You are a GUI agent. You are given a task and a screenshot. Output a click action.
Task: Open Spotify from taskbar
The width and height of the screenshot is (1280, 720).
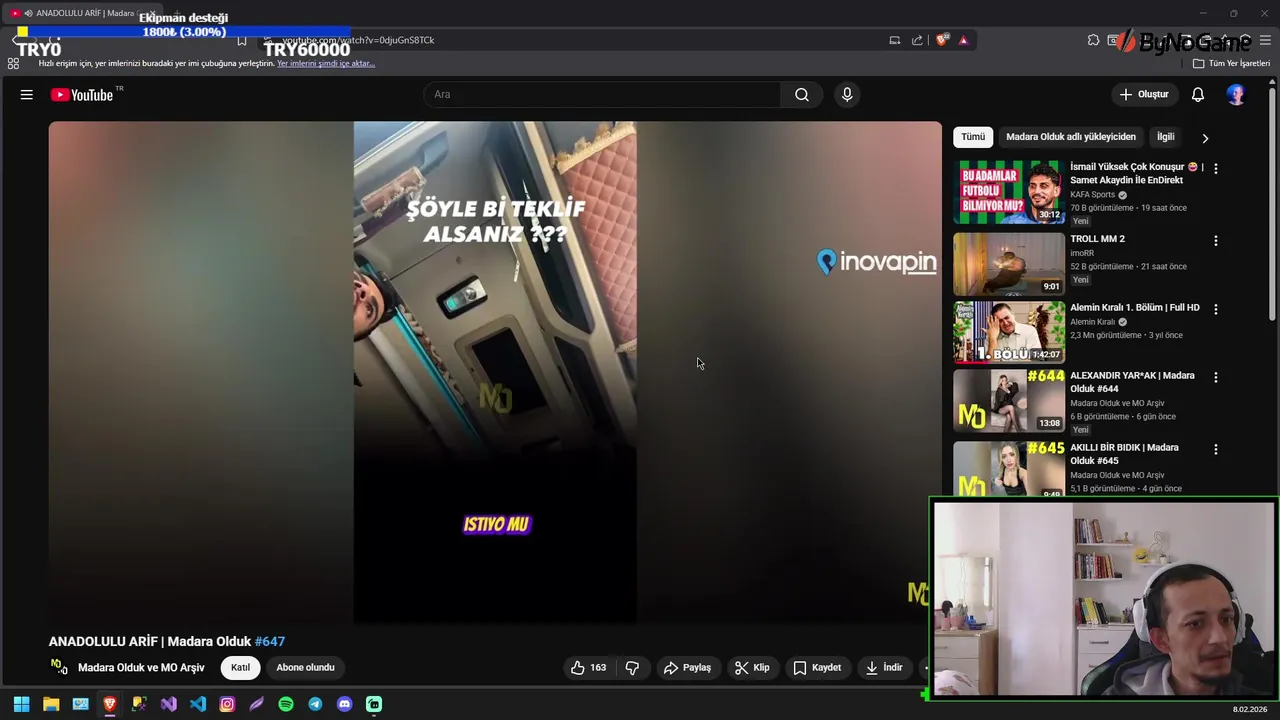click(286, 704)
